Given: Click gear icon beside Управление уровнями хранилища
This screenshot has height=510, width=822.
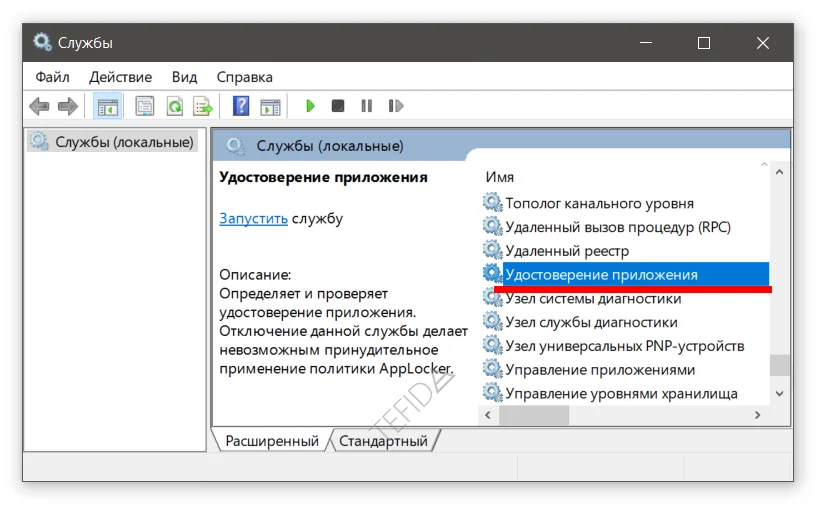Looking at the screenshot, I should [492, 393].
